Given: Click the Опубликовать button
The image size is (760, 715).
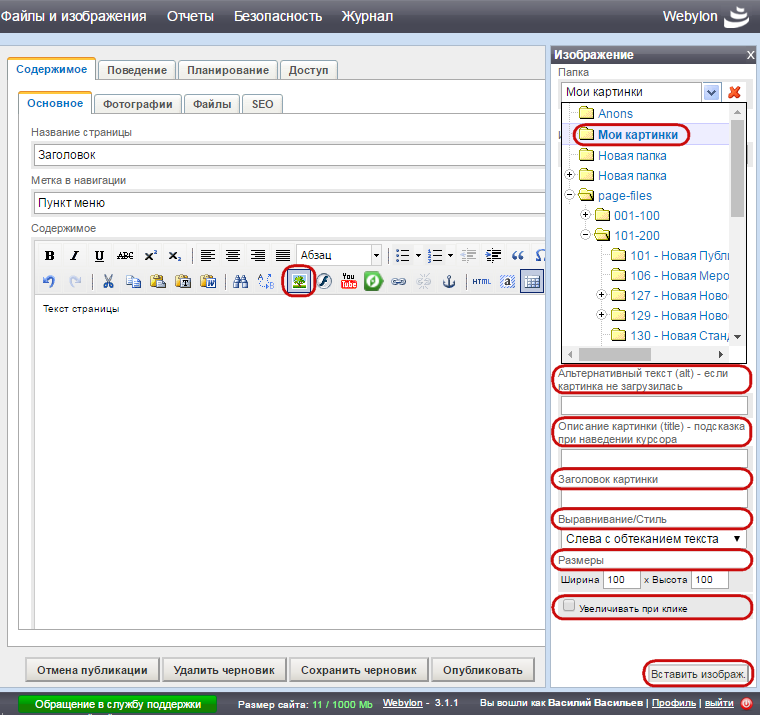Looking at the screenshot, I should [x=483, y=670].
